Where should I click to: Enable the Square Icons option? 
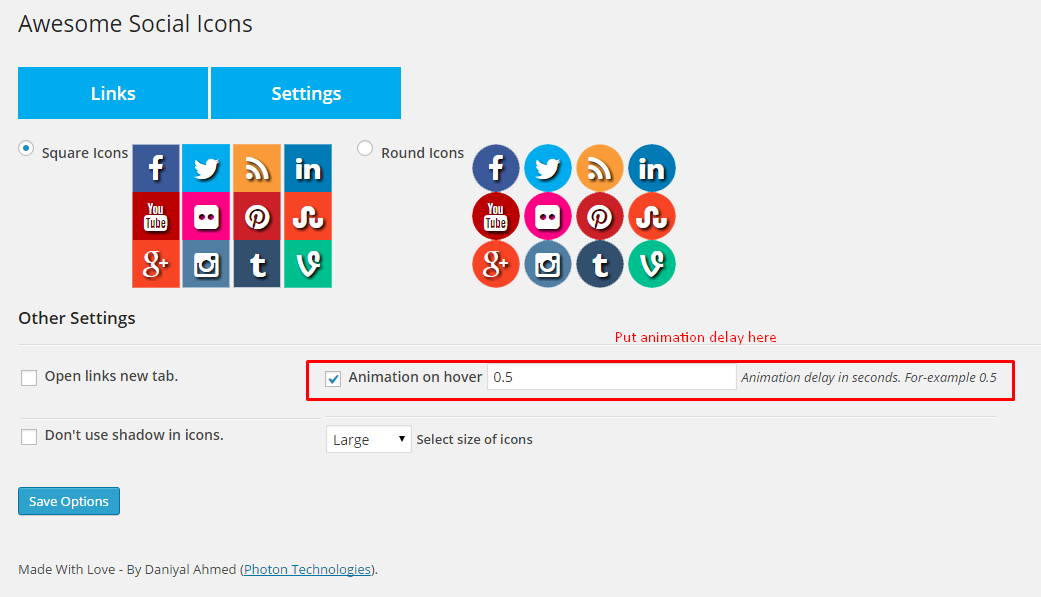[x=25, y=148]
